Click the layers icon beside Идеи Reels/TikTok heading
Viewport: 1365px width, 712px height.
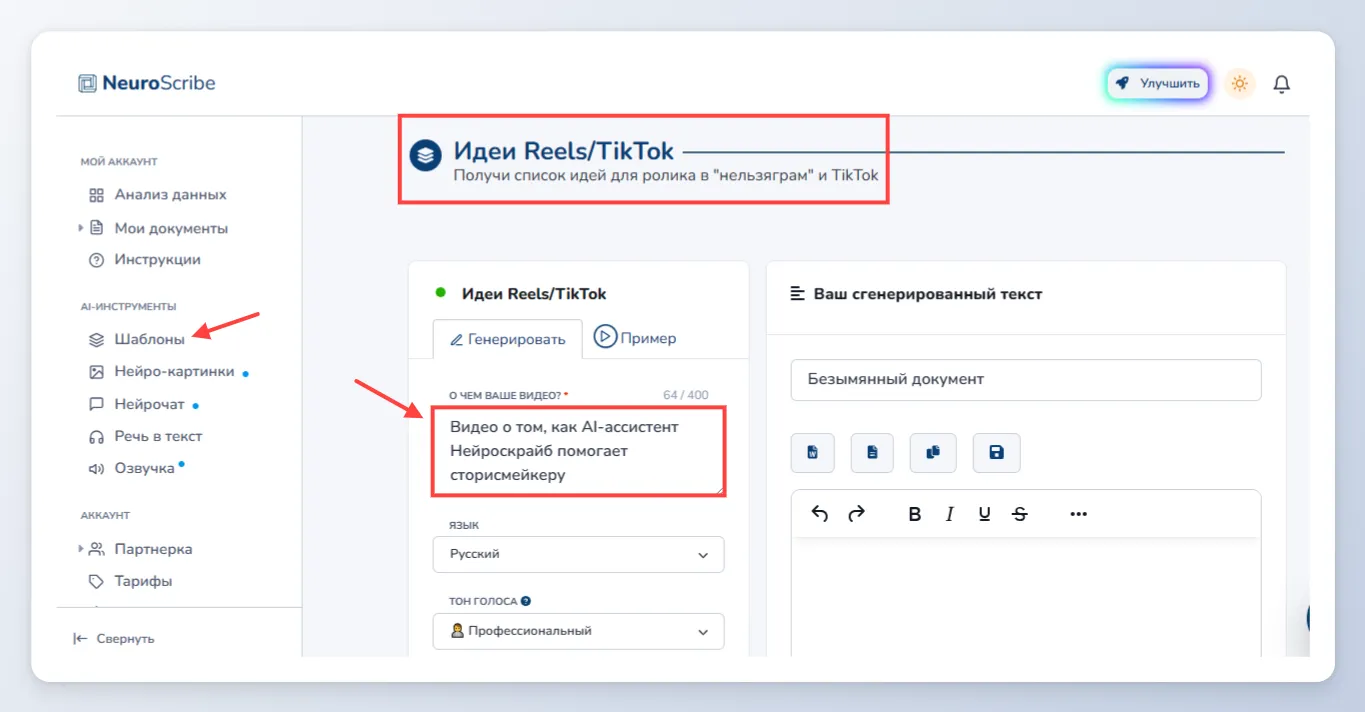426,155
